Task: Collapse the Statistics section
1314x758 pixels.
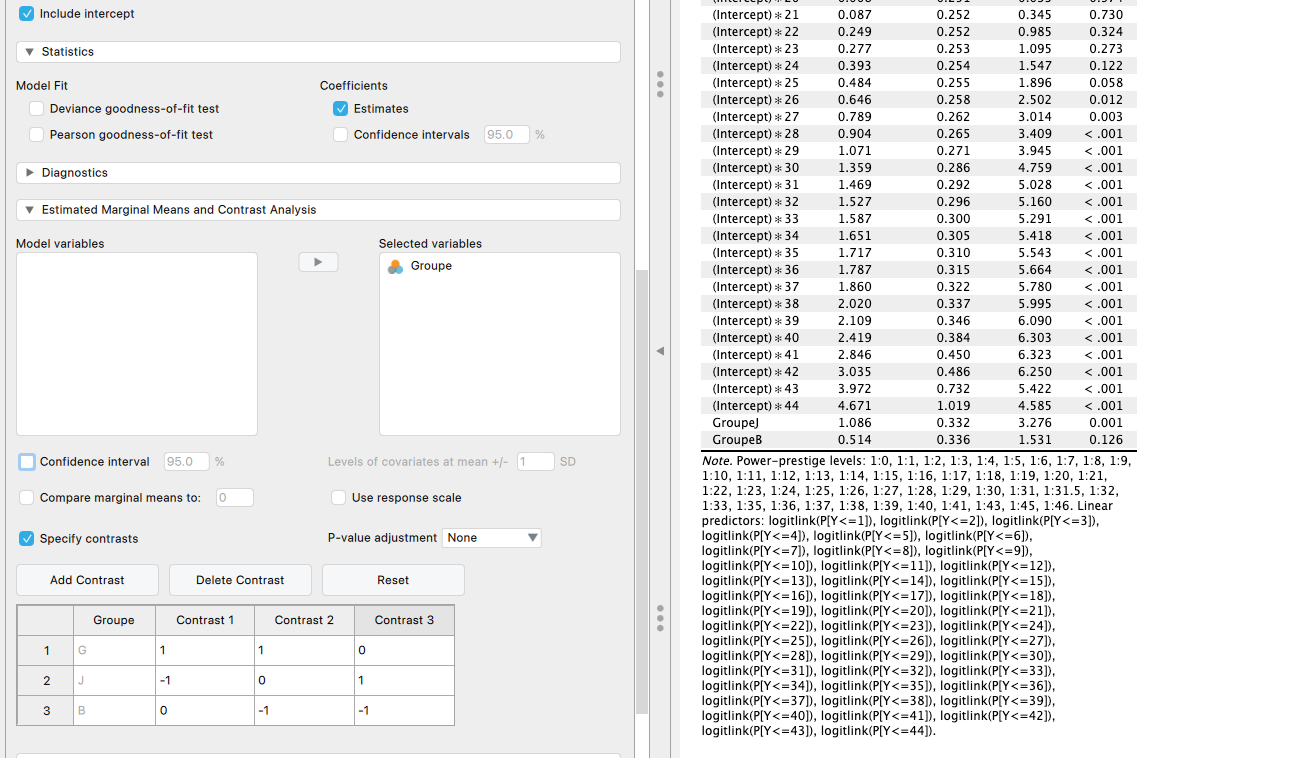Action: tap(318, 52)
